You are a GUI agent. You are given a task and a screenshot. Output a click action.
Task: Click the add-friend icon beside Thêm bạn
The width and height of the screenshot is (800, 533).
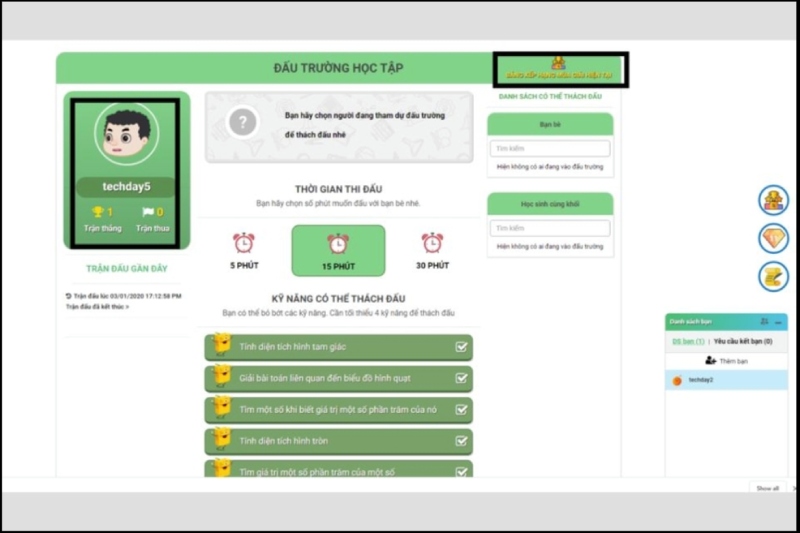tap(710, 361)
